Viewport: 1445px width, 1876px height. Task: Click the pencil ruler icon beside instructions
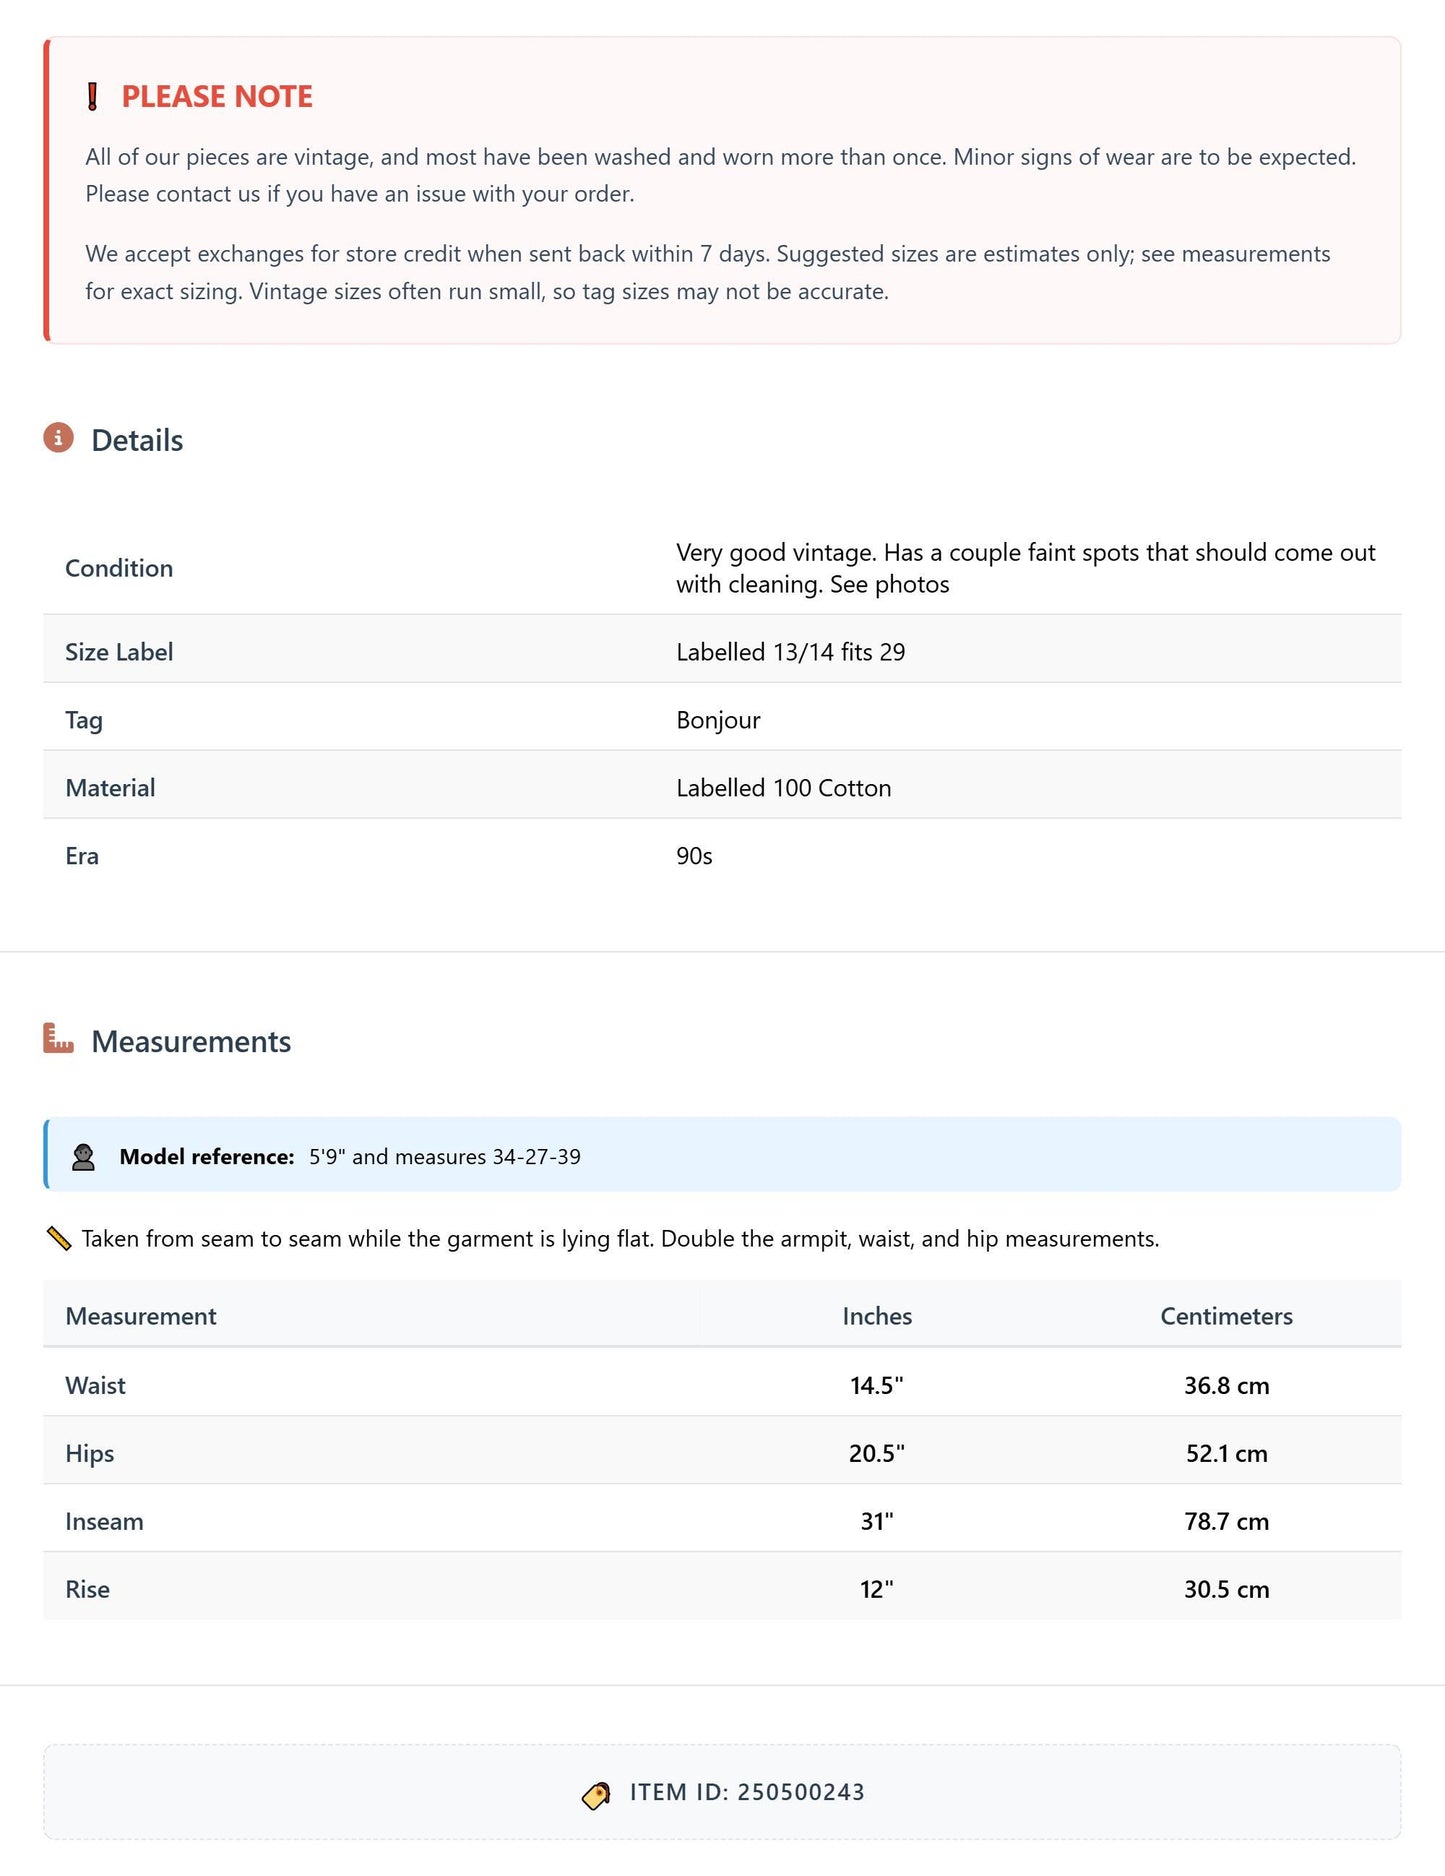coord(59,1239)
